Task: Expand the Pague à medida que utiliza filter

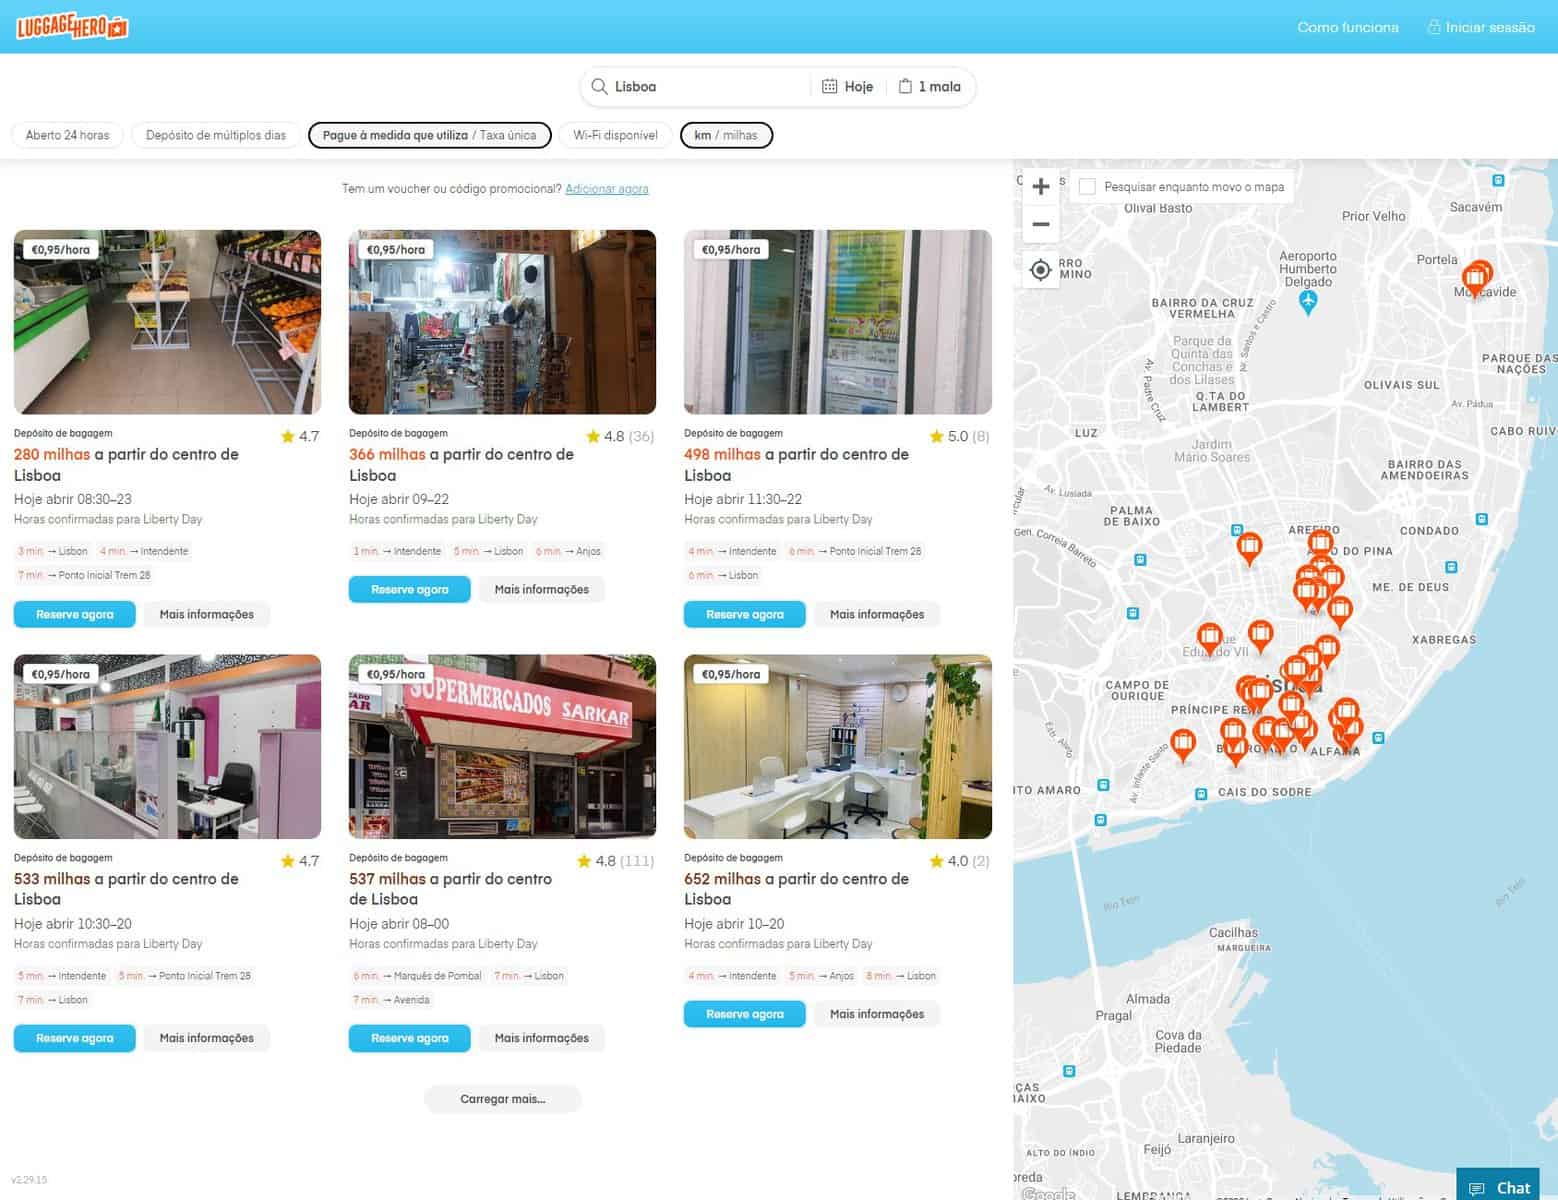Action: pos(429,135)
